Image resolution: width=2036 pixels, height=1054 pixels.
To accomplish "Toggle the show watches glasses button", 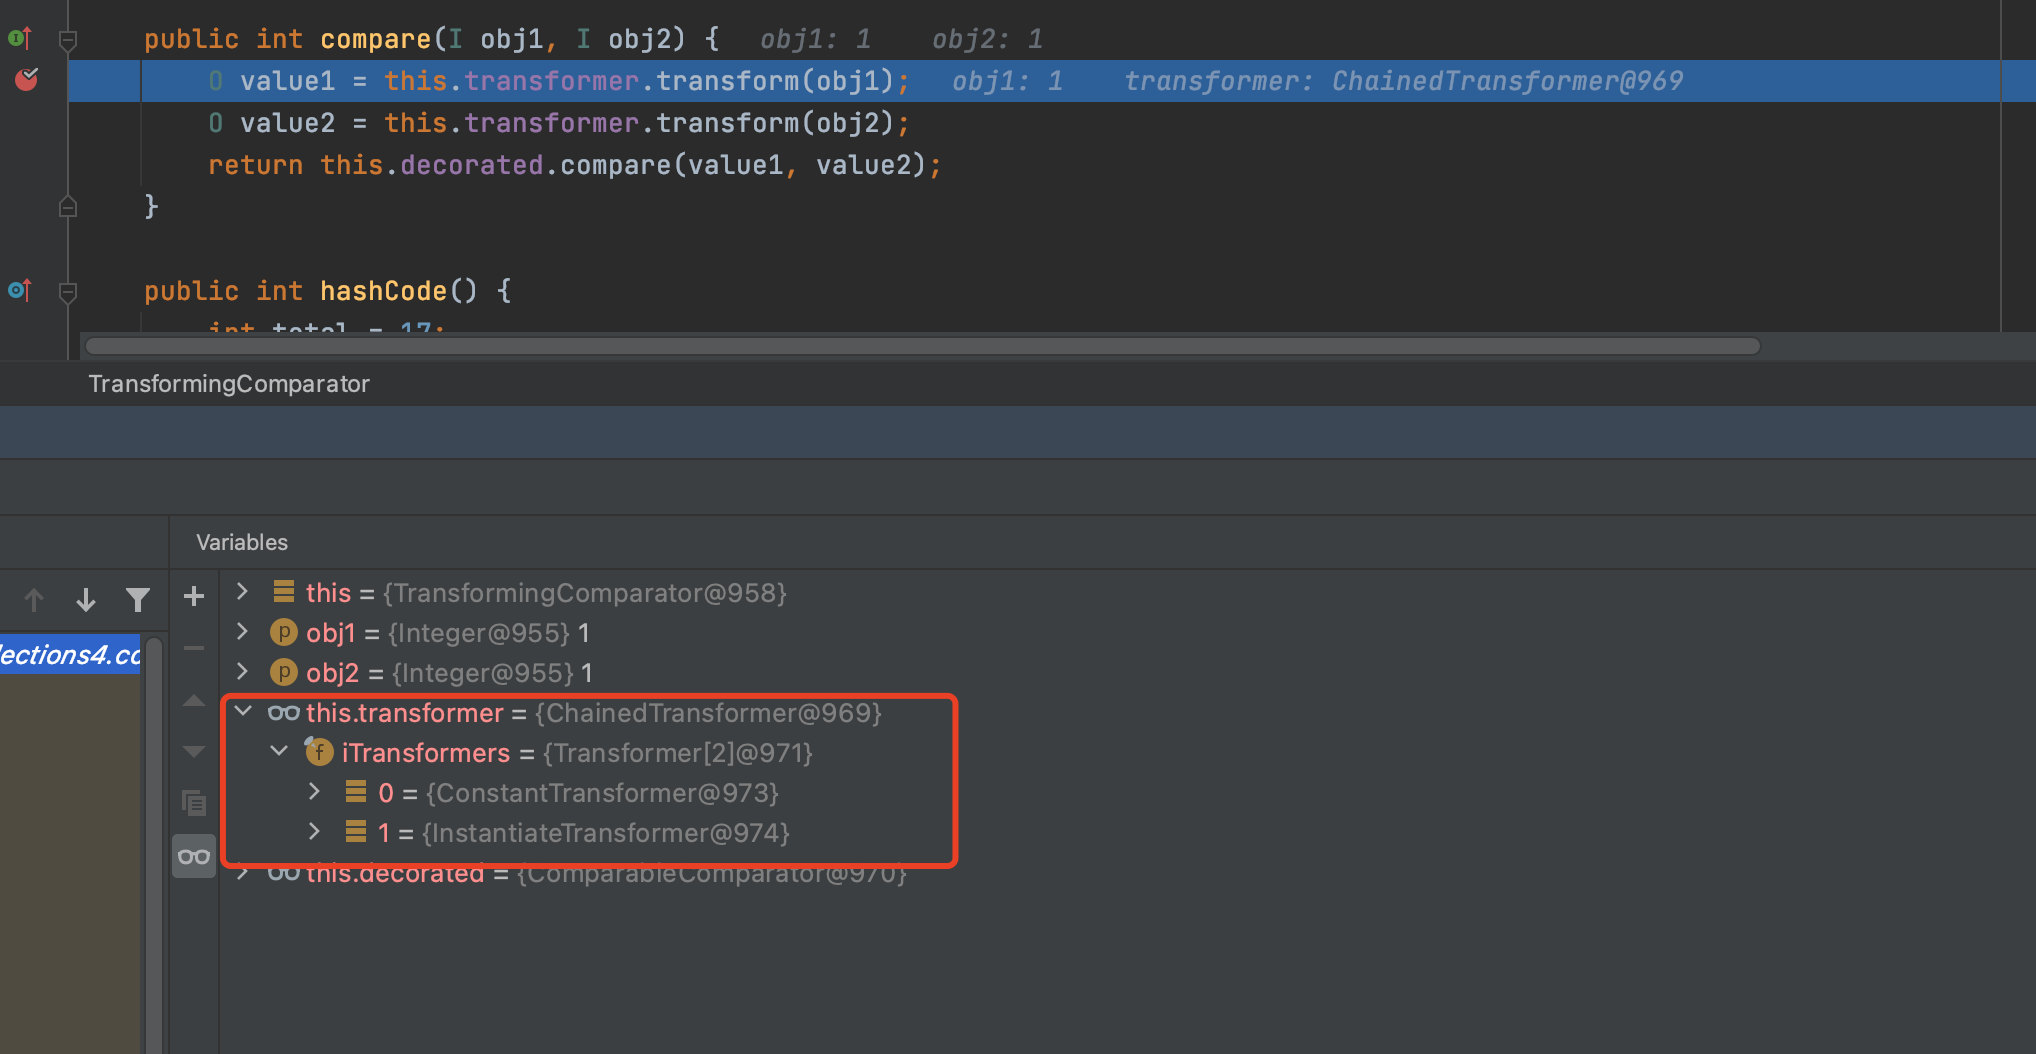I will coord(194,856).
